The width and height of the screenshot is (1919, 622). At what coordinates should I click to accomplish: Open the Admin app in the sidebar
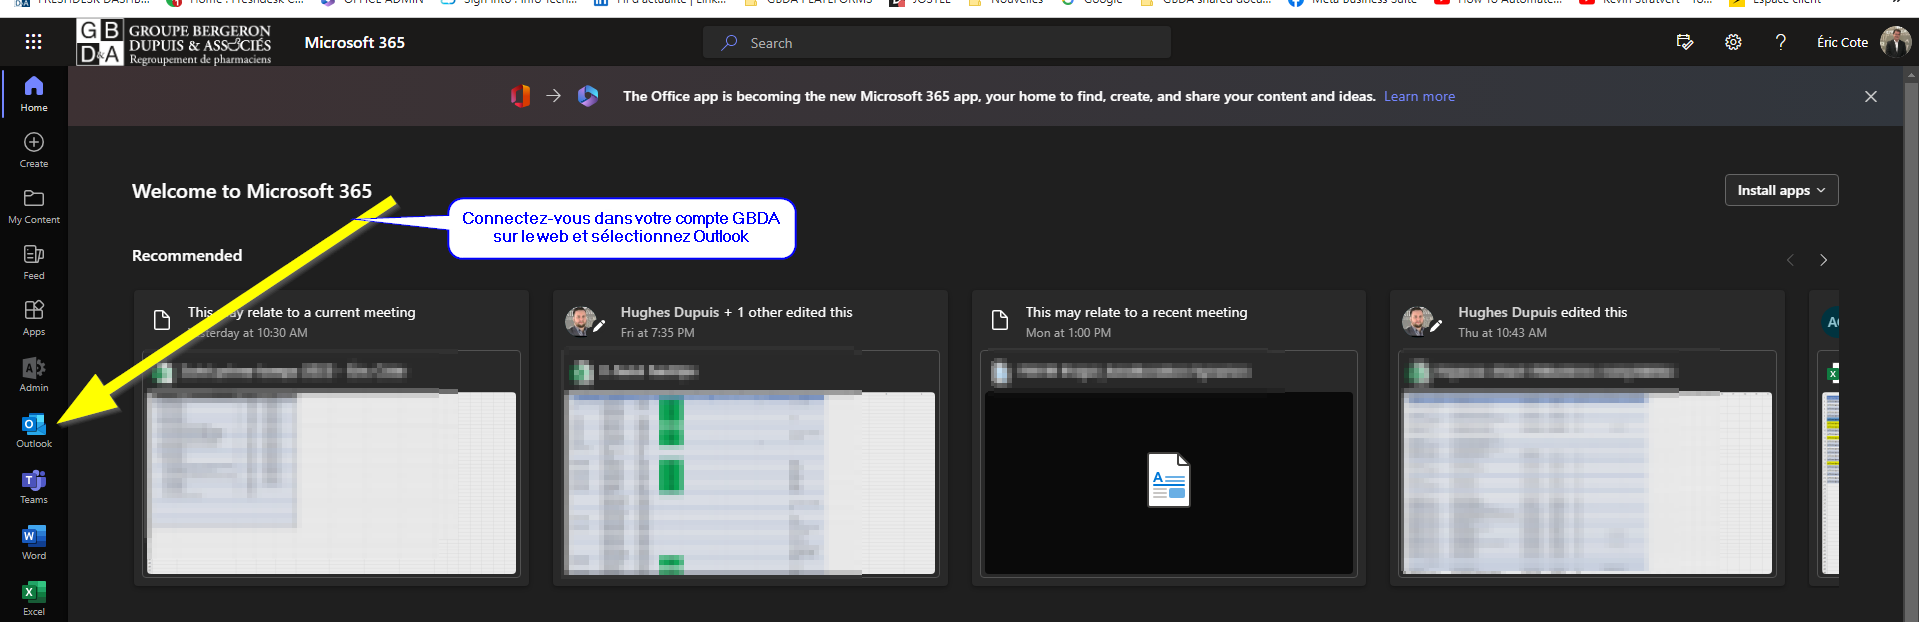coord(34,374)
